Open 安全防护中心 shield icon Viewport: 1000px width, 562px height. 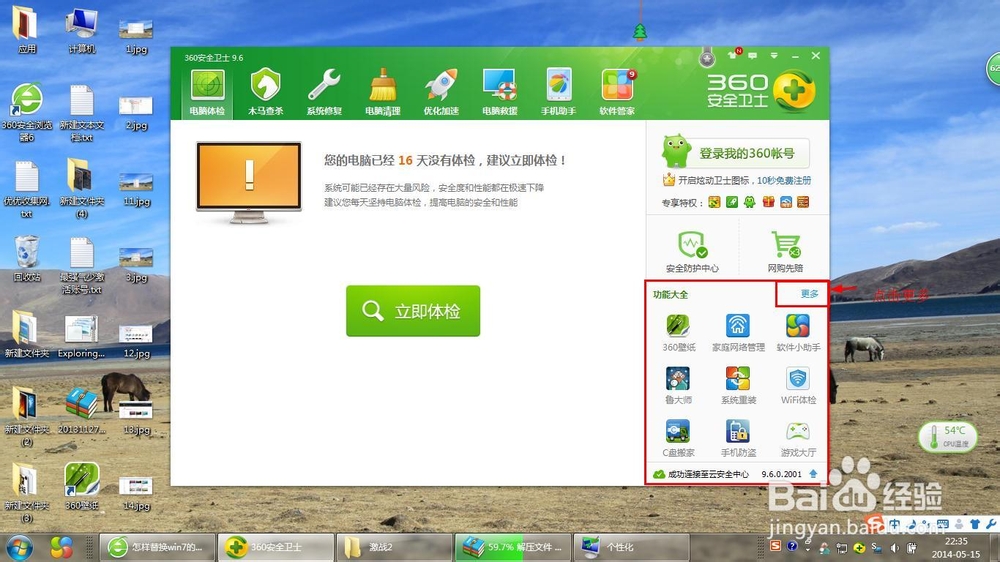[692, 252]
